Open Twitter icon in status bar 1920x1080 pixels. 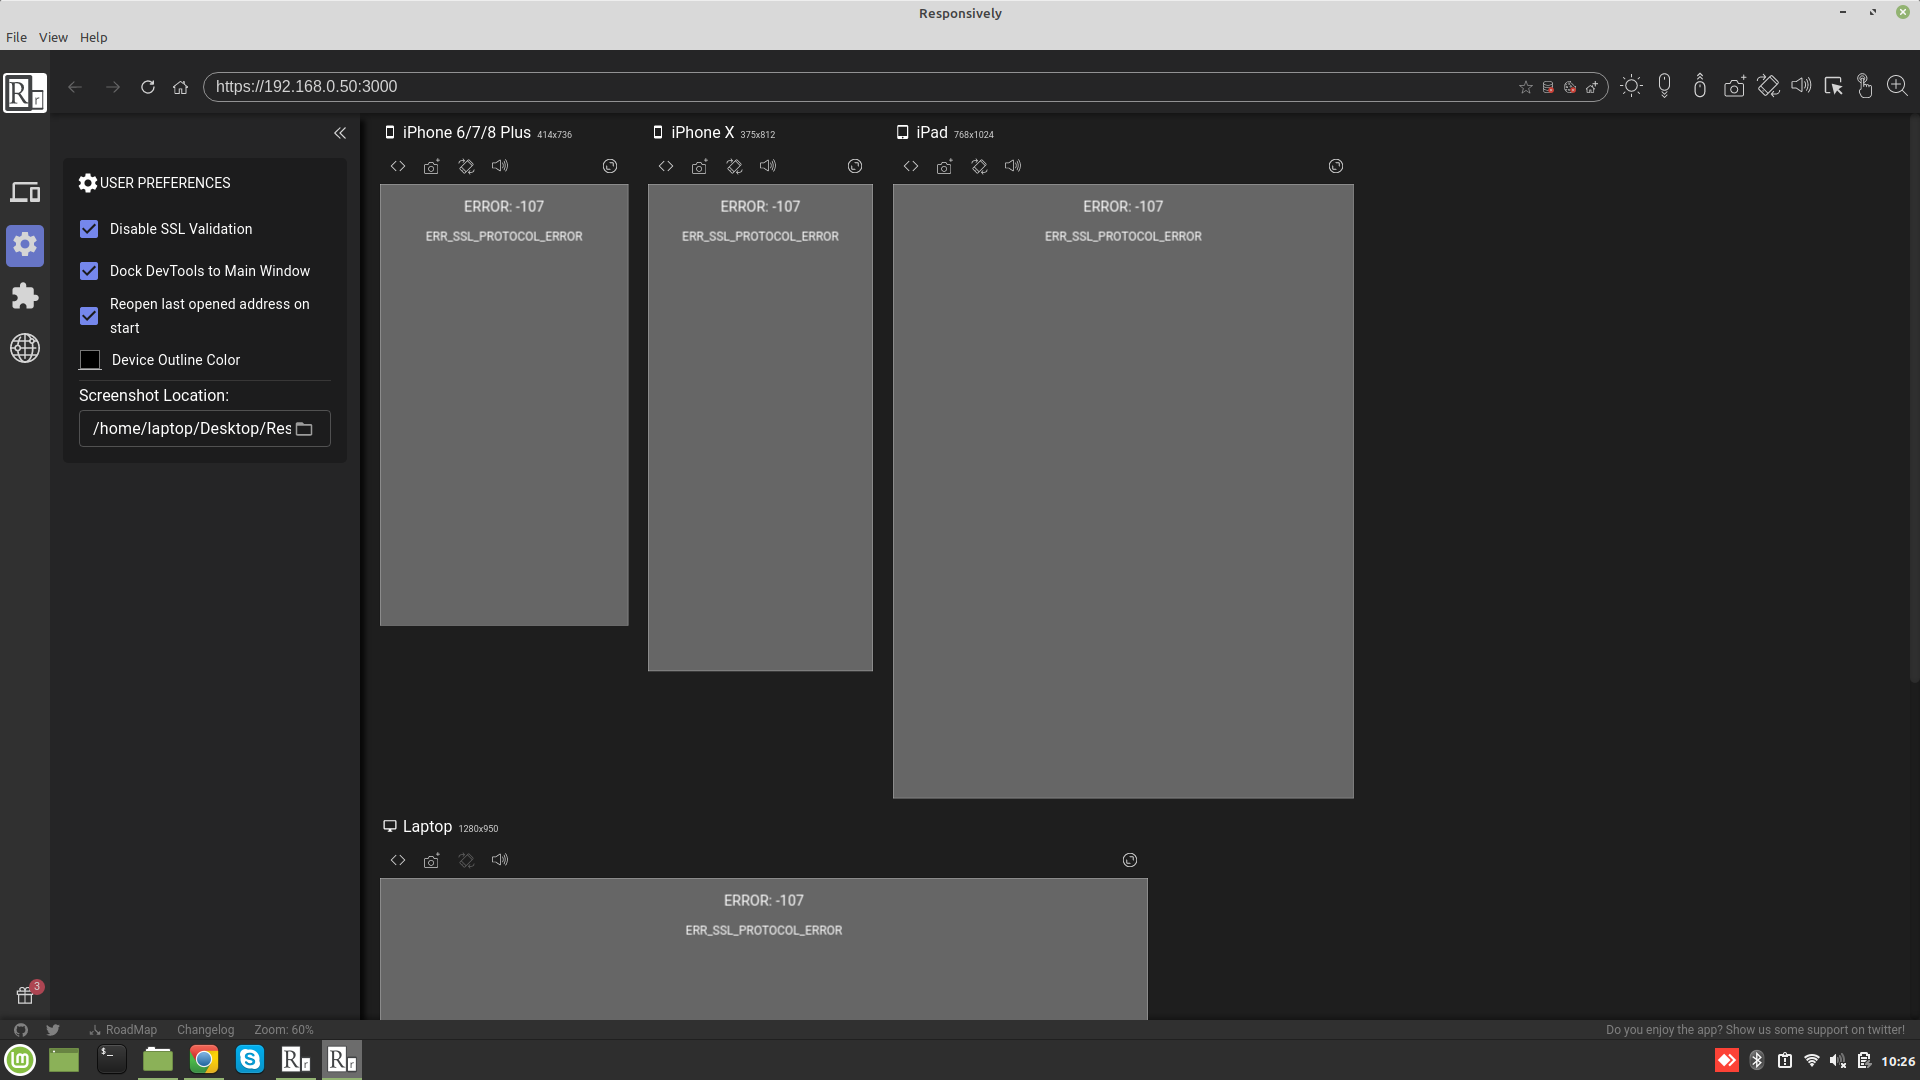pyautogui.click(x=53, y=1030)
